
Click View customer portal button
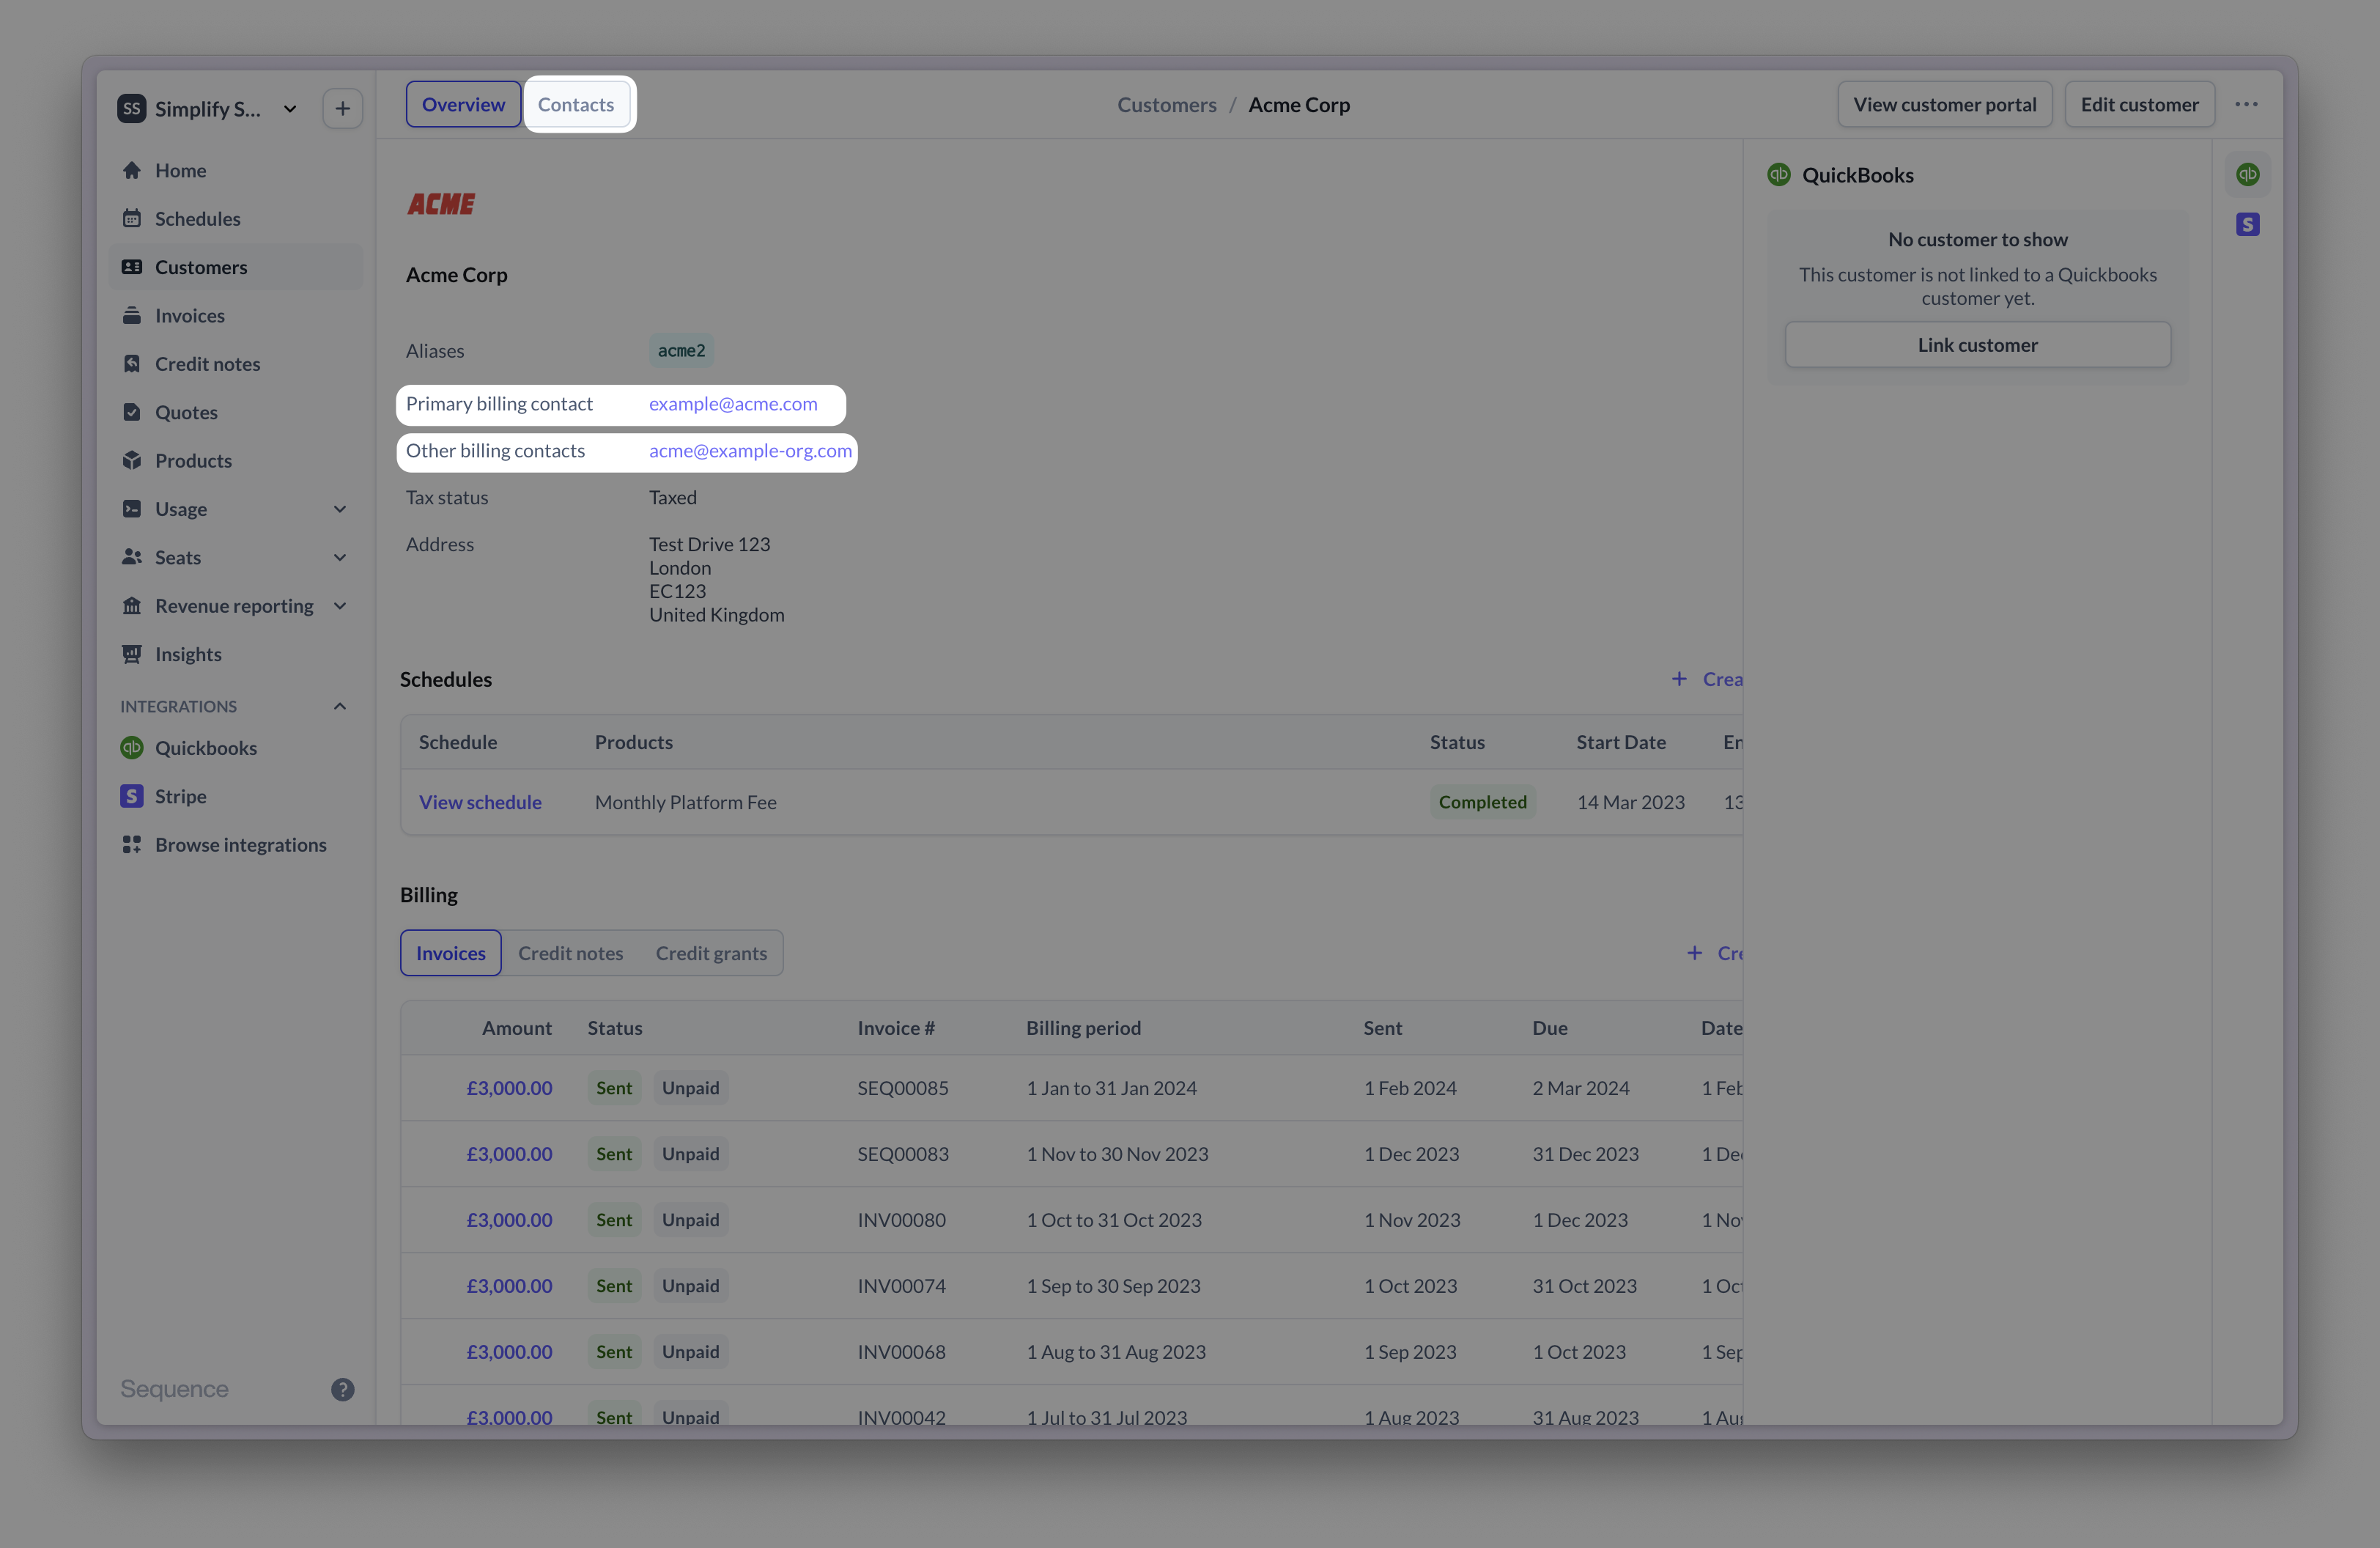coord(1944,104)
